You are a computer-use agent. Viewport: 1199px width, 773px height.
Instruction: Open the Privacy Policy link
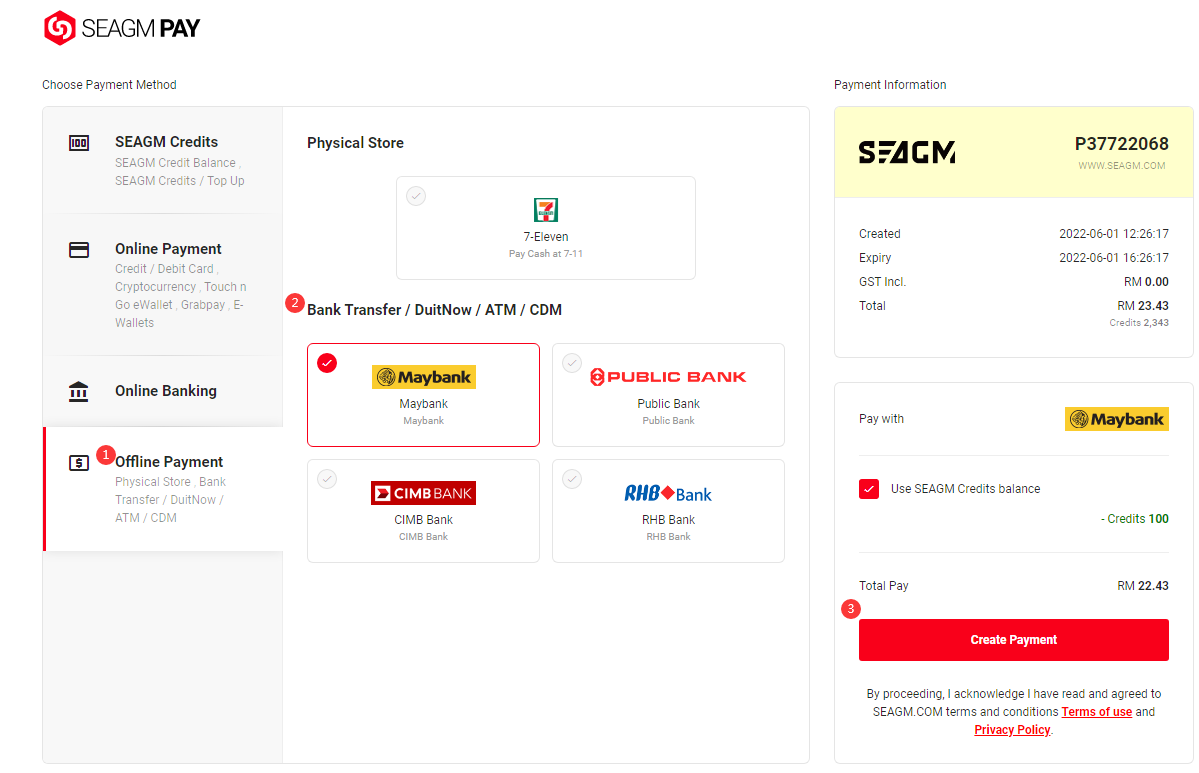[x=1012, y=730]
